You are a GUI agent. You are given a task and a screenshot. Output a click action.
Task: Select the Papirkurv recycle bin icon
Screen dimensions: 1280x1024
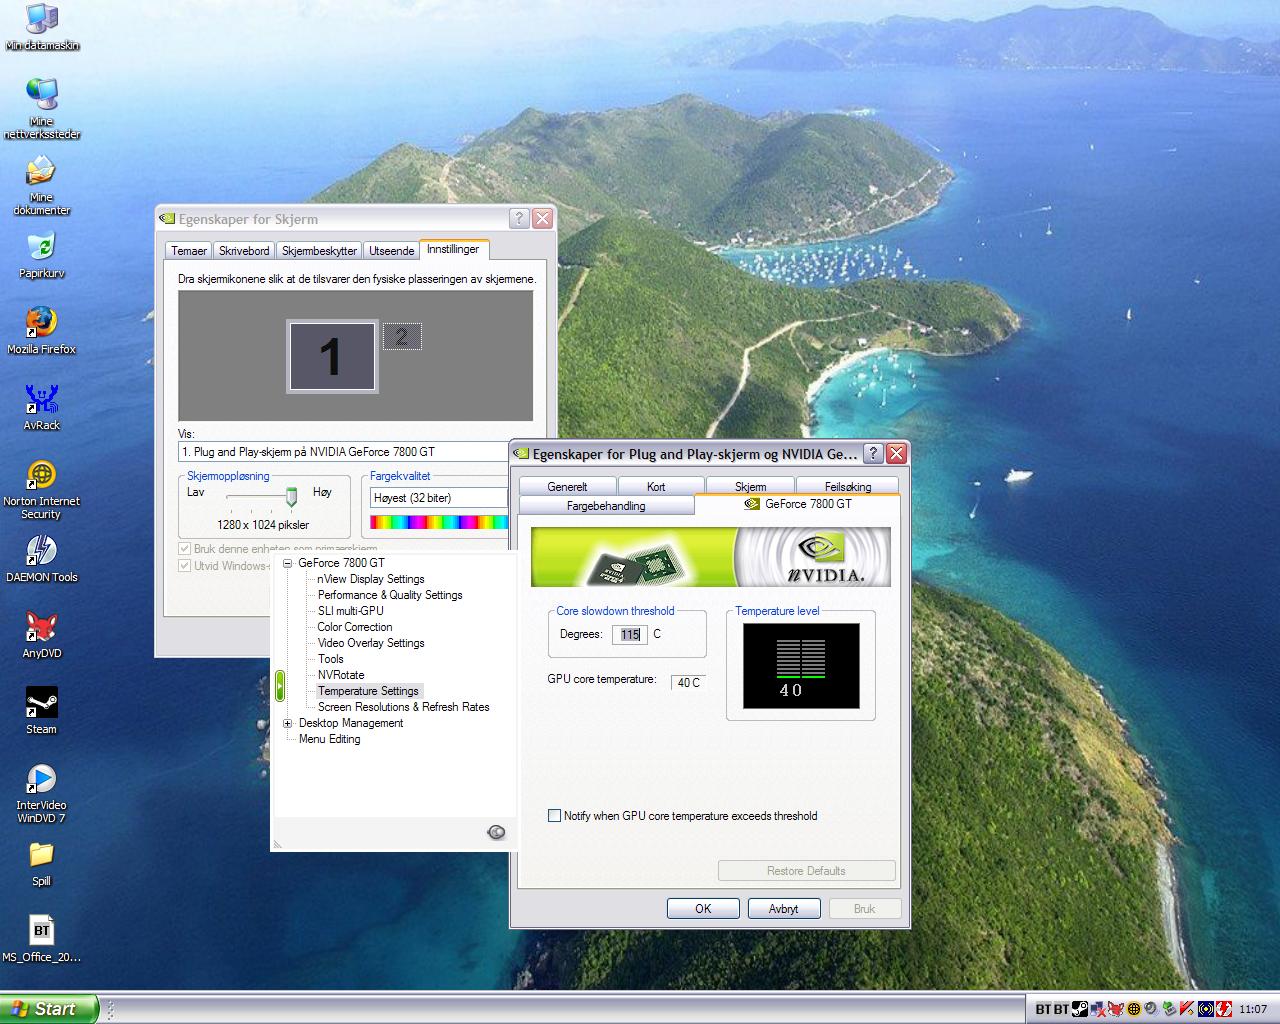[x=41, y=255]
